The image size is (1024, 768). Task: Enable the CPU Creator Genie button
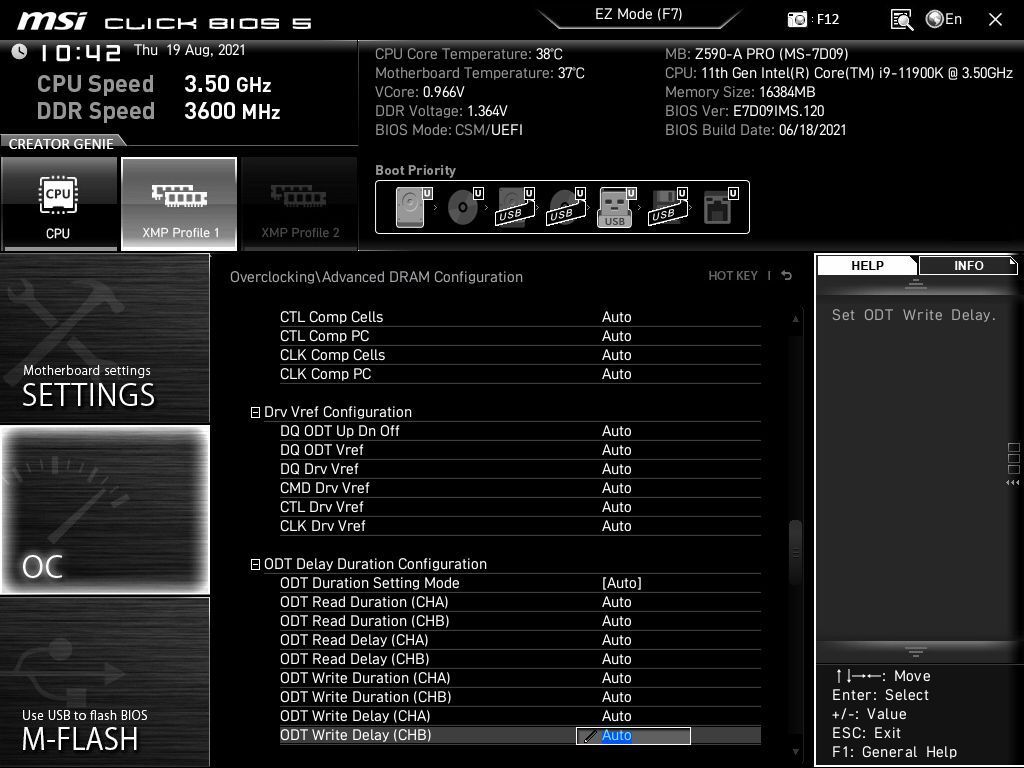coord(59,204)
